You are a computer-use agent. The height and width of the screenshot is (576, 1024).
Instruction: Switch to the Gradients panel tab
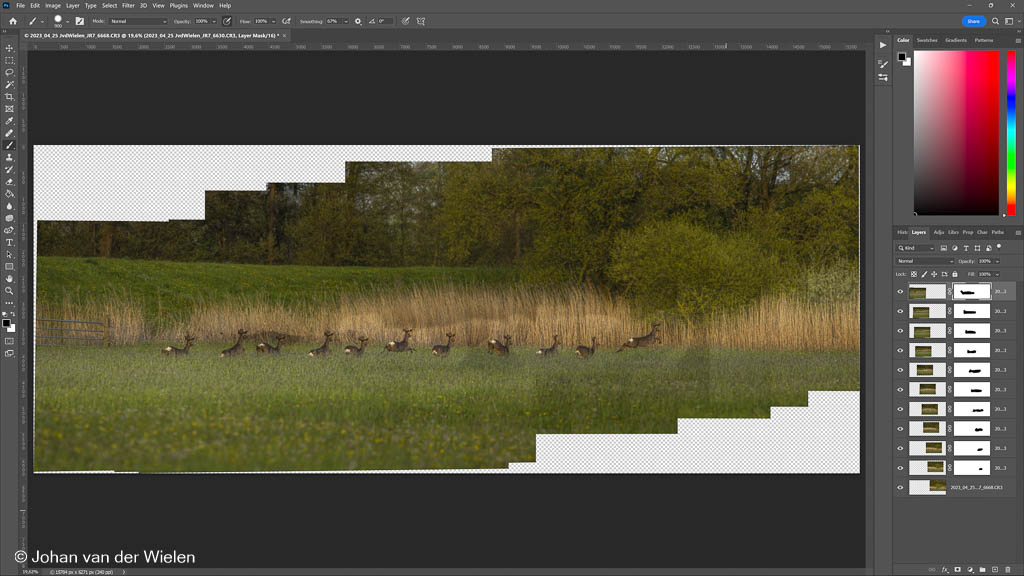(x=956, y=40)
